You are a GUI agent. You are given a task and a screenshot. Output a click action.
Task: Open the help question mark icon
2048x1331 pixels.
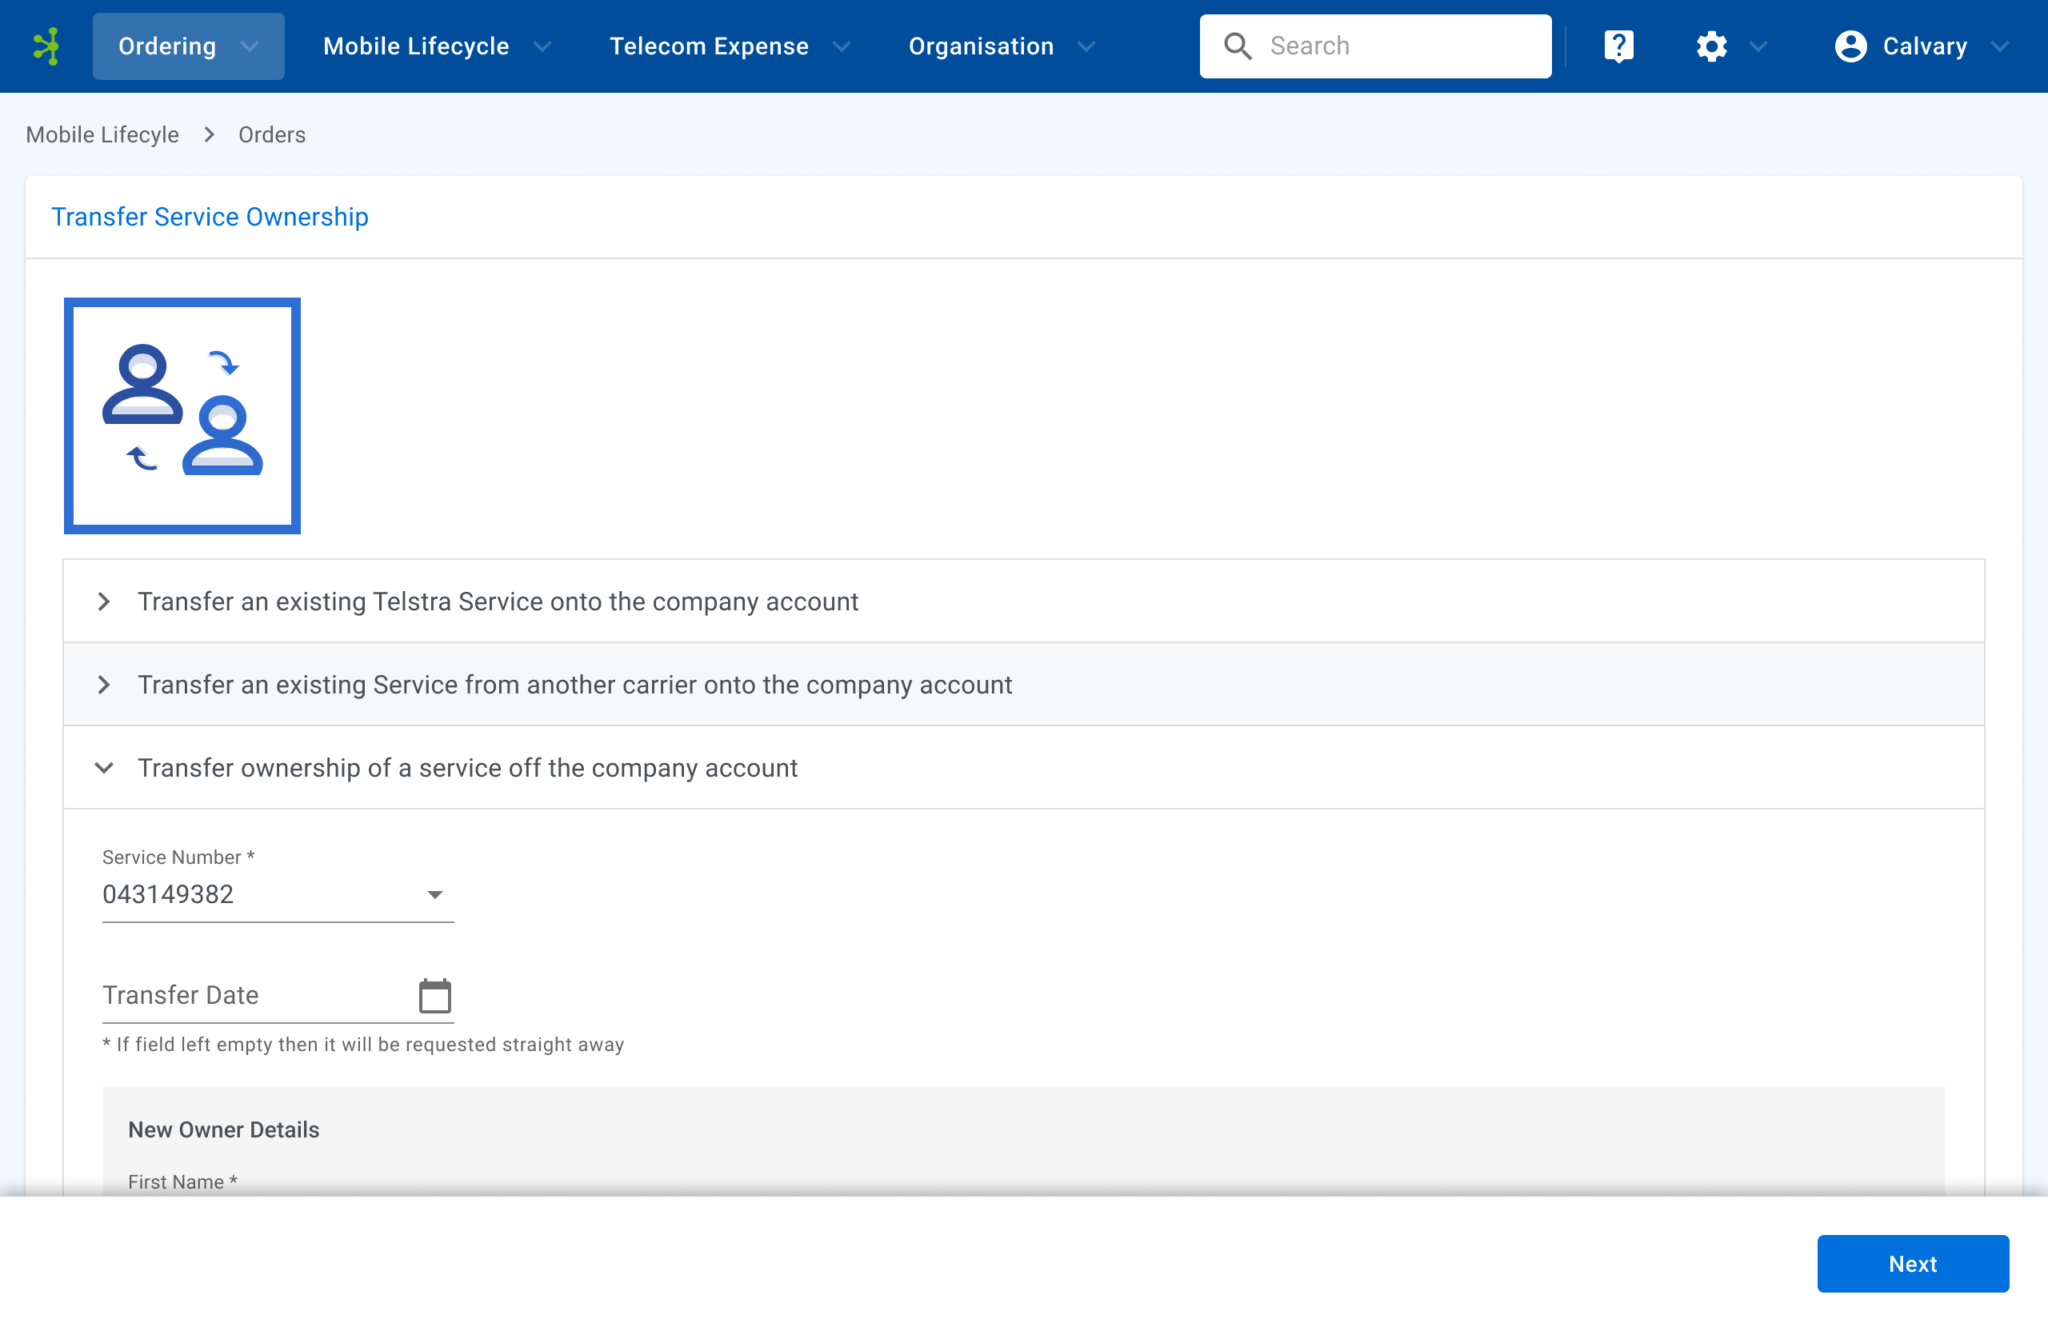click(1618, 46)
